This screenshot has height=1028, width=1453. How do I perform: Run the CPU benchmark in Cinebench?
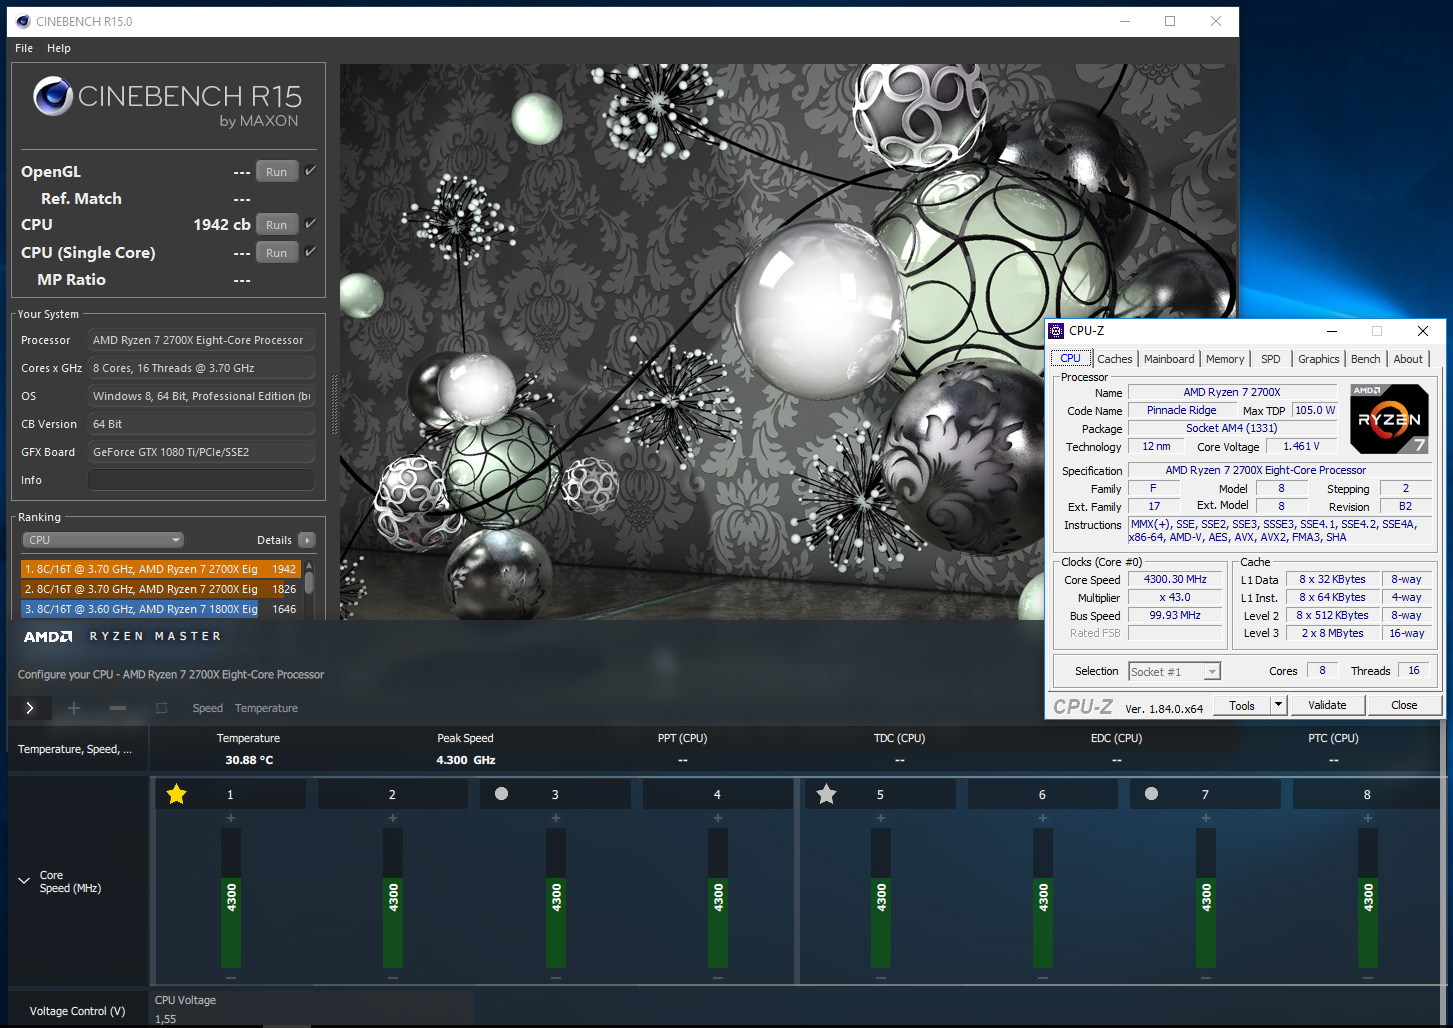(277, 225)
